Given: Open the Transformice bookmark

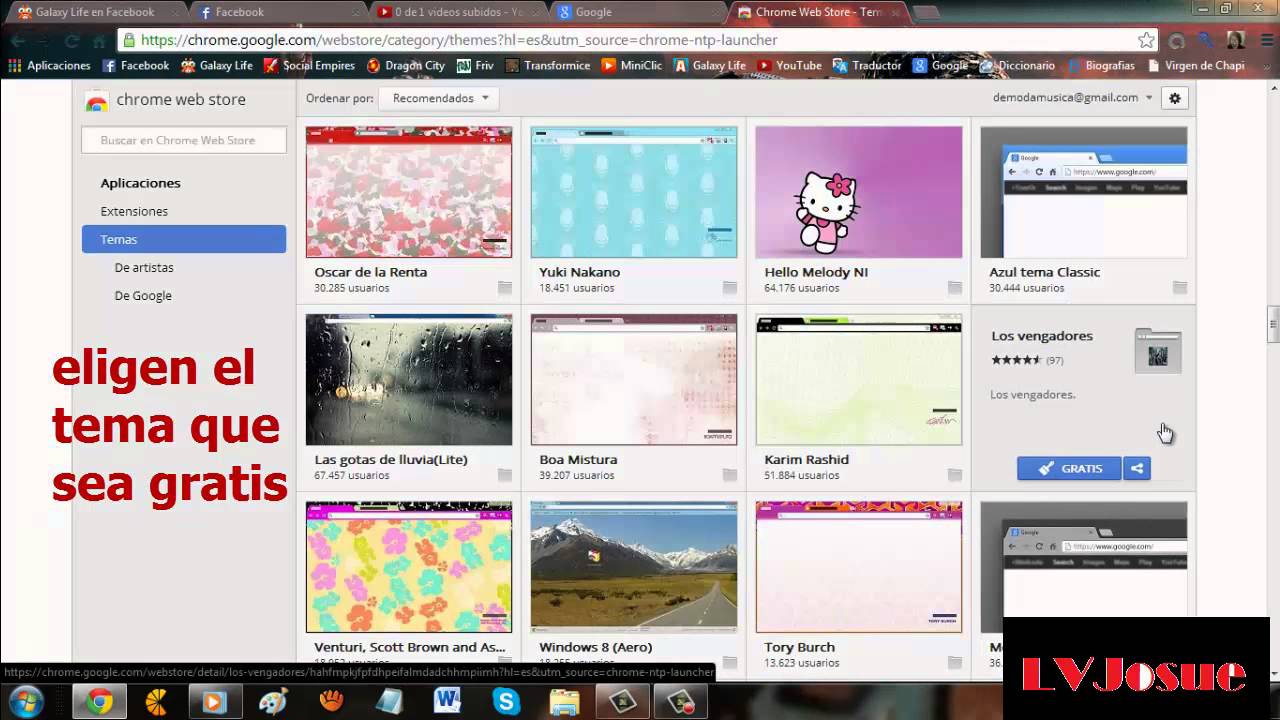Looking at the screenshot, I should pos(547,66).
